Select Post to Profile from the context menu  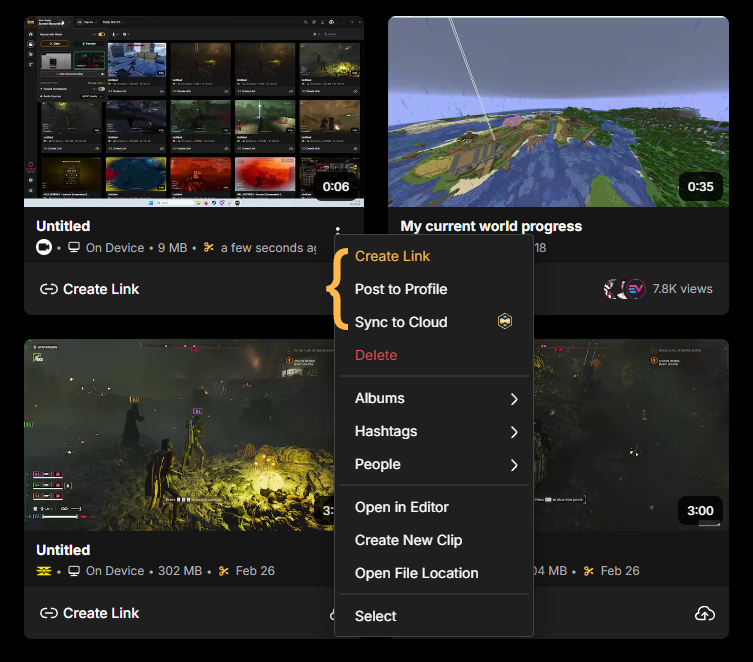434,289
